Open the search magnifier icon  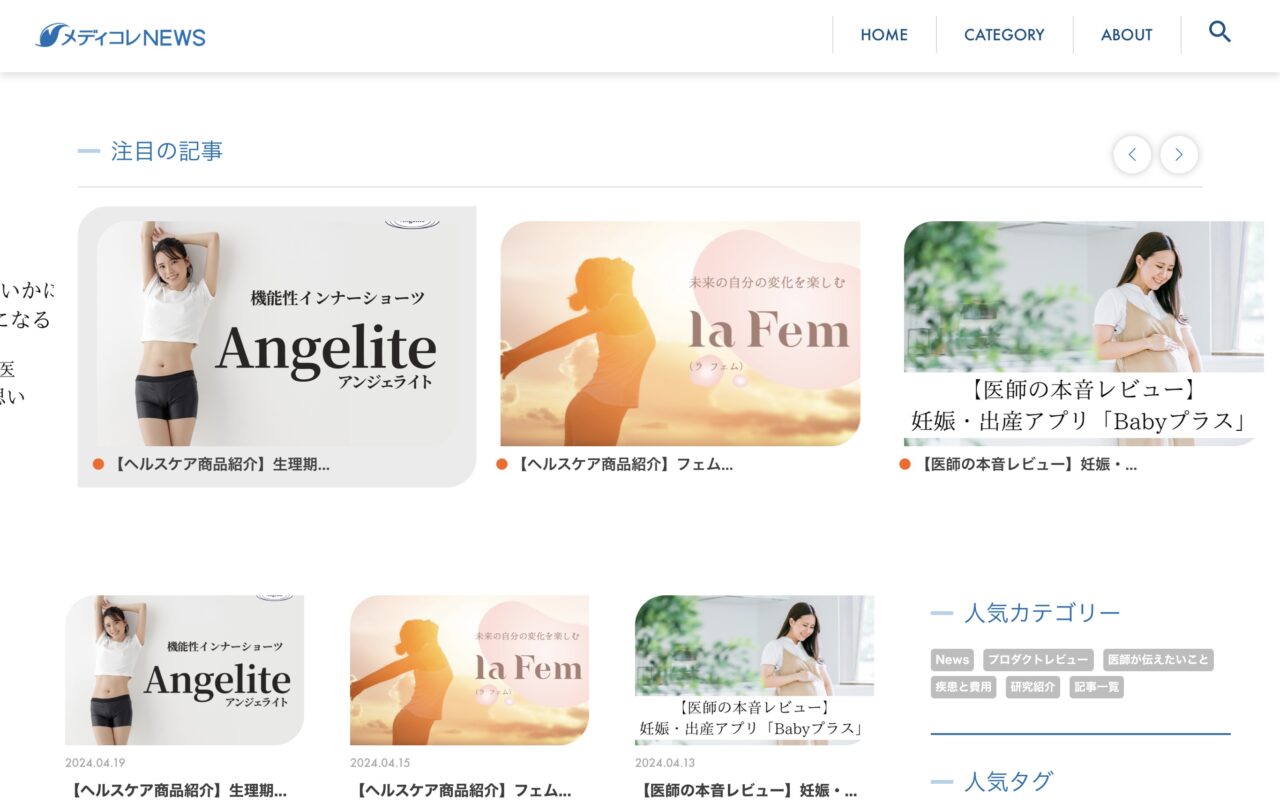(1219, 31)
